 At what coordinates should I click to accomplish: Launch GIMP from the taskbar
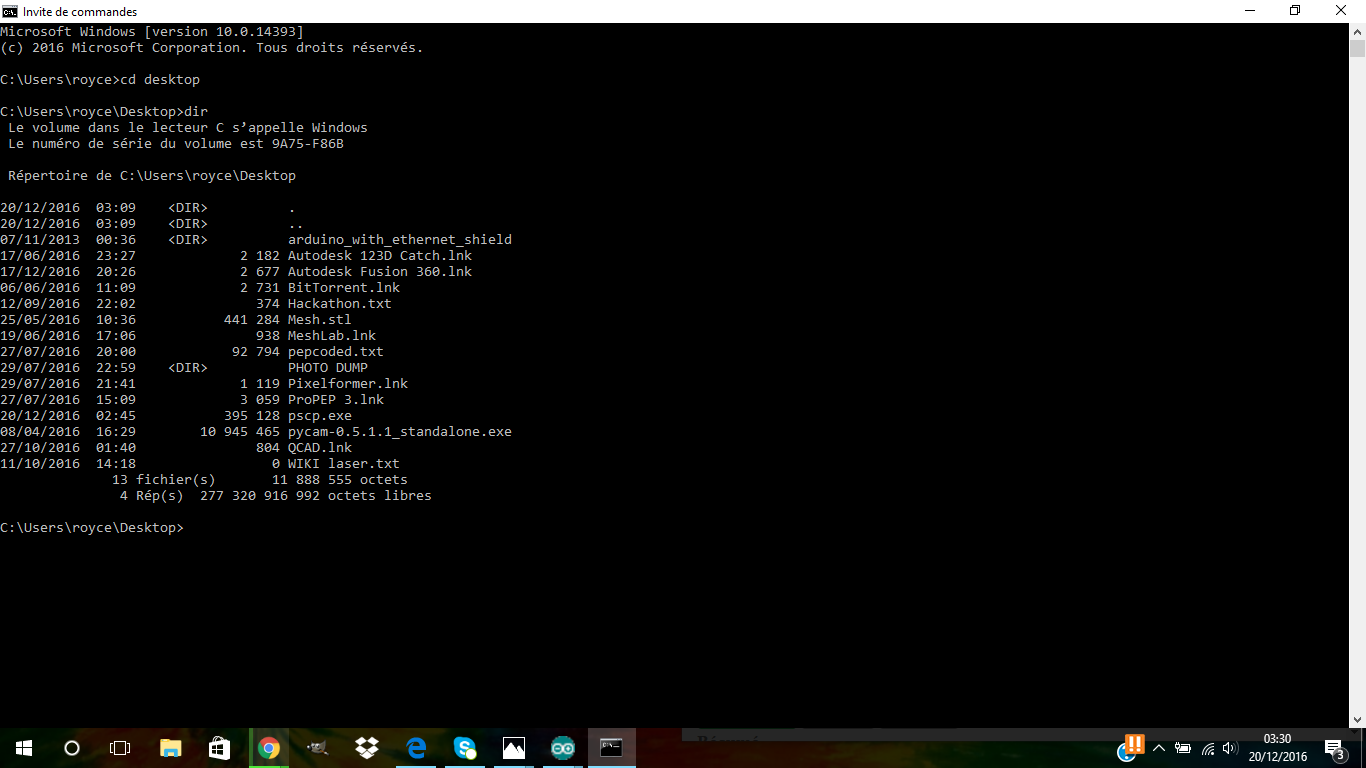point(317,748)
